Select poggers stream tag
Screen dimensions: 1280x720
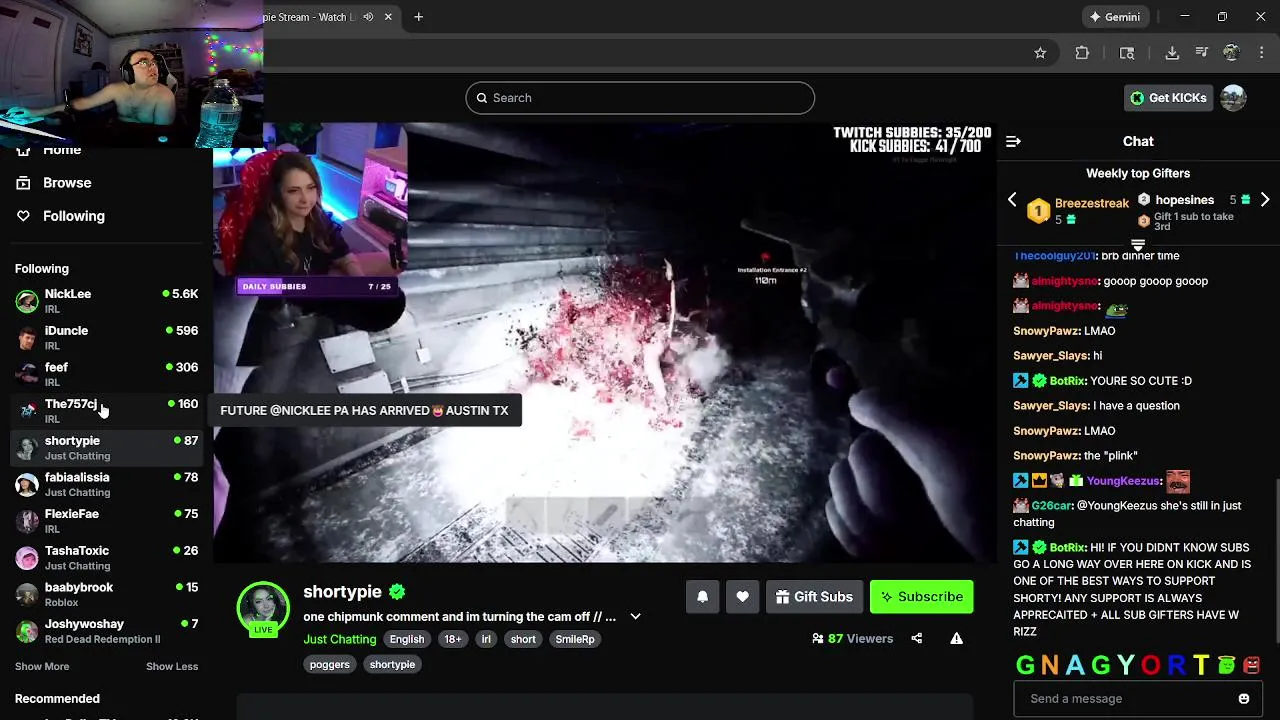[x=330, y=664]
